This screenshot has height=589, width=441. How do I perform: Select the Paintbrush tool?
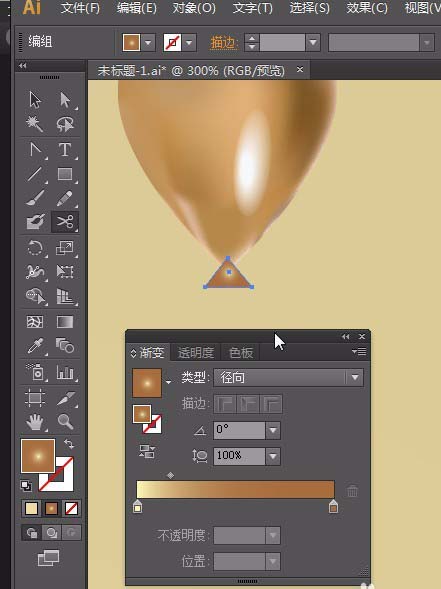(35, 198)
